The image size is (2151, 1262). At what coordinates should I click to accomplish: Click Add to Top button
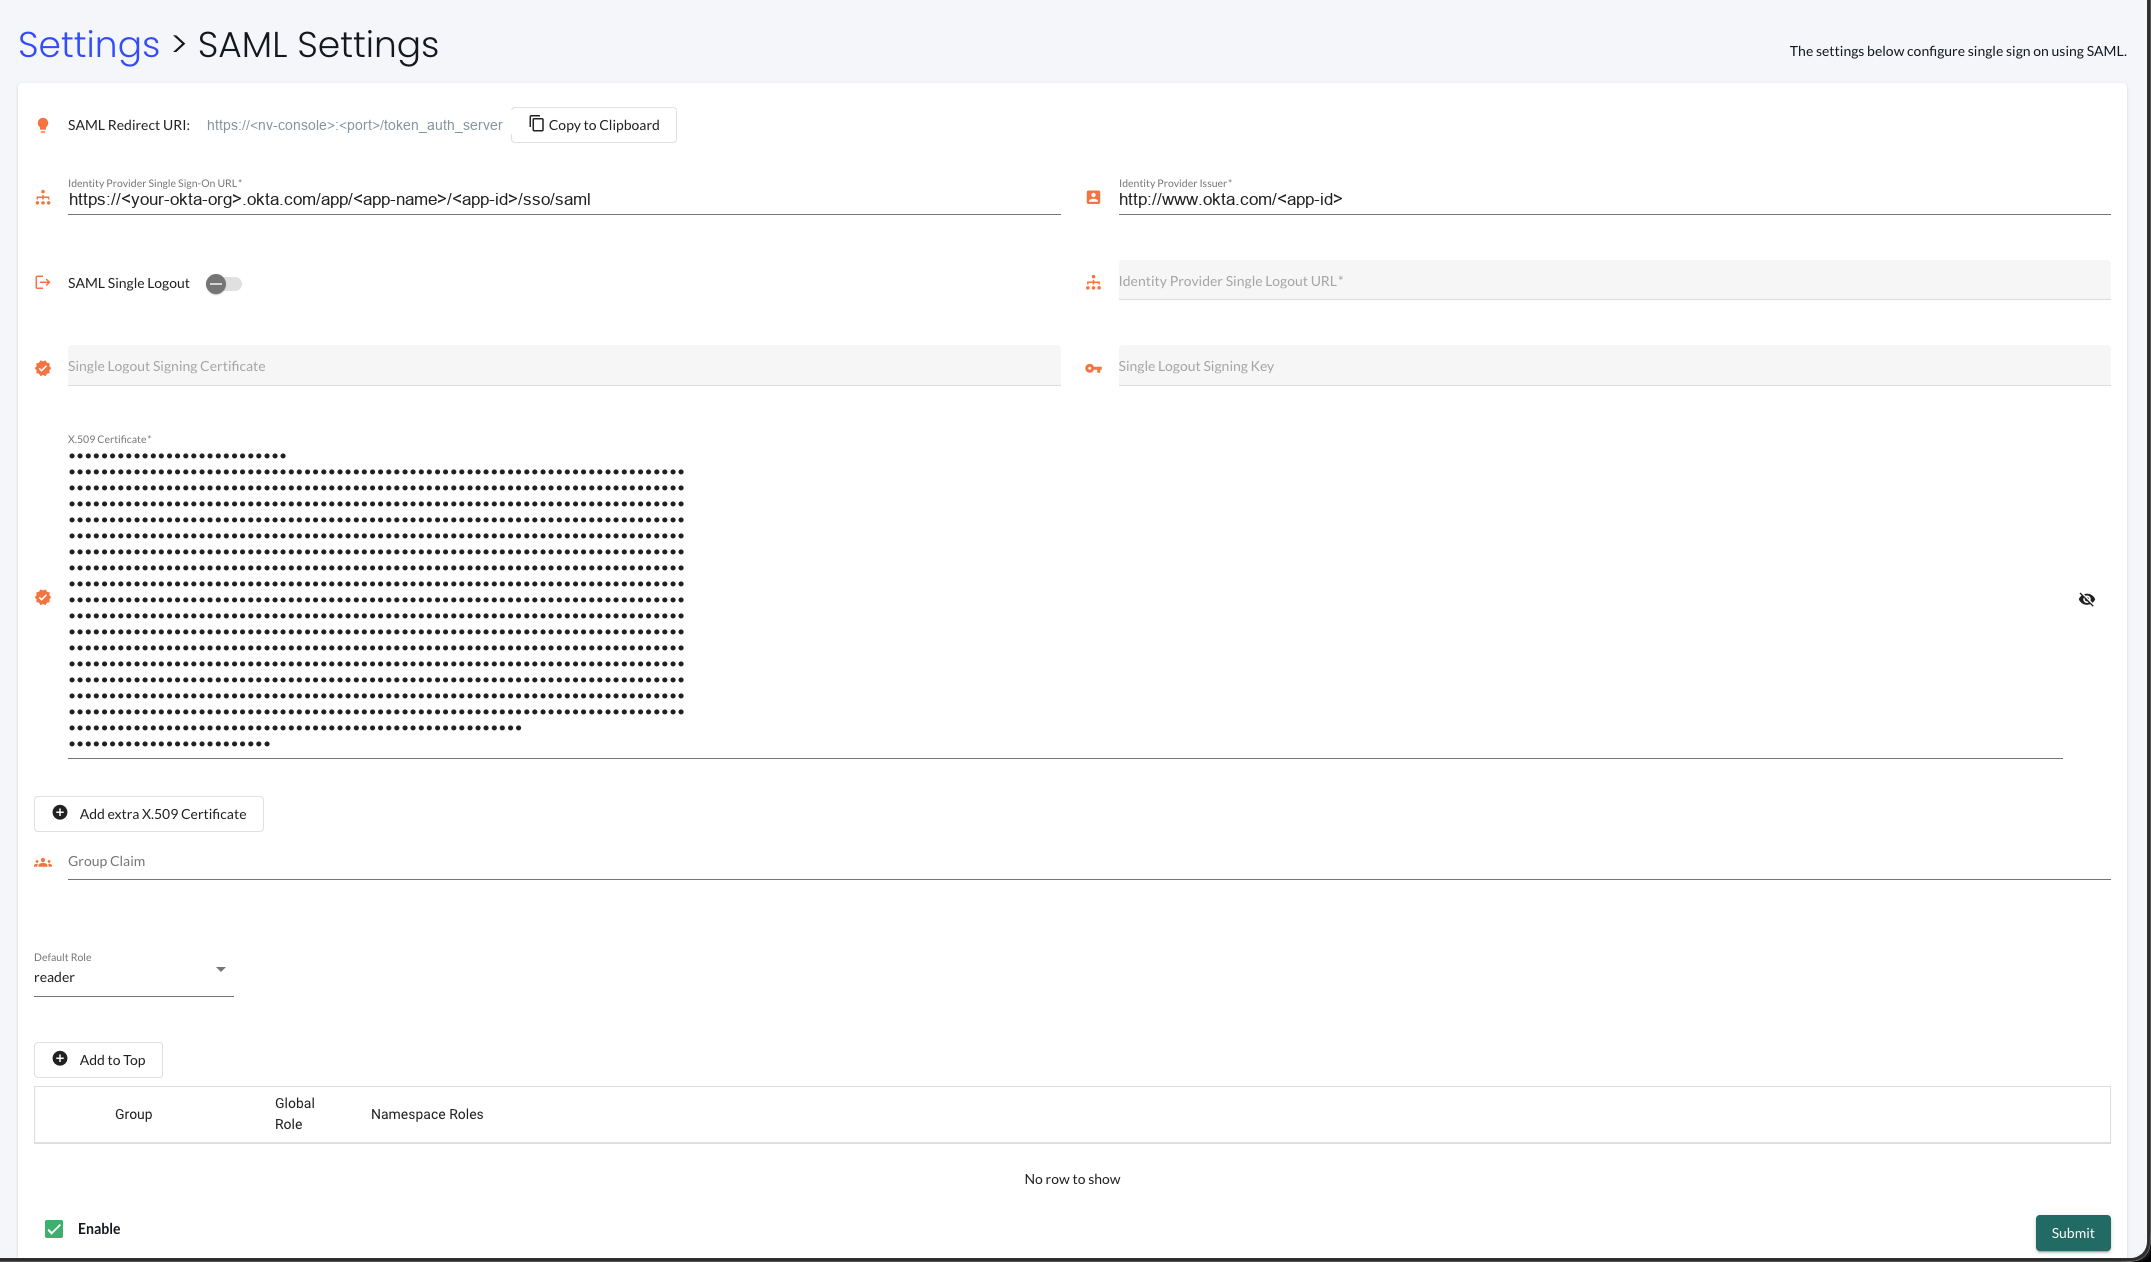coord(98,1060)
